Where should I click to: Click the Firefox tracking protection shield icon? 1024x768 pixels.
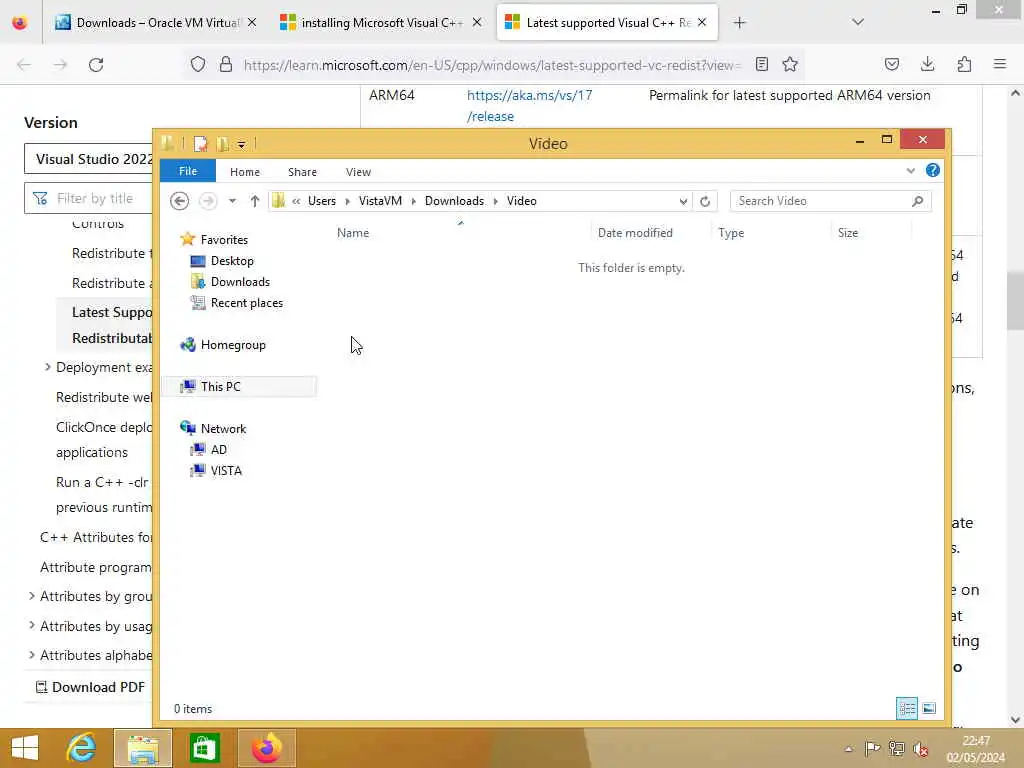[198, 64]
